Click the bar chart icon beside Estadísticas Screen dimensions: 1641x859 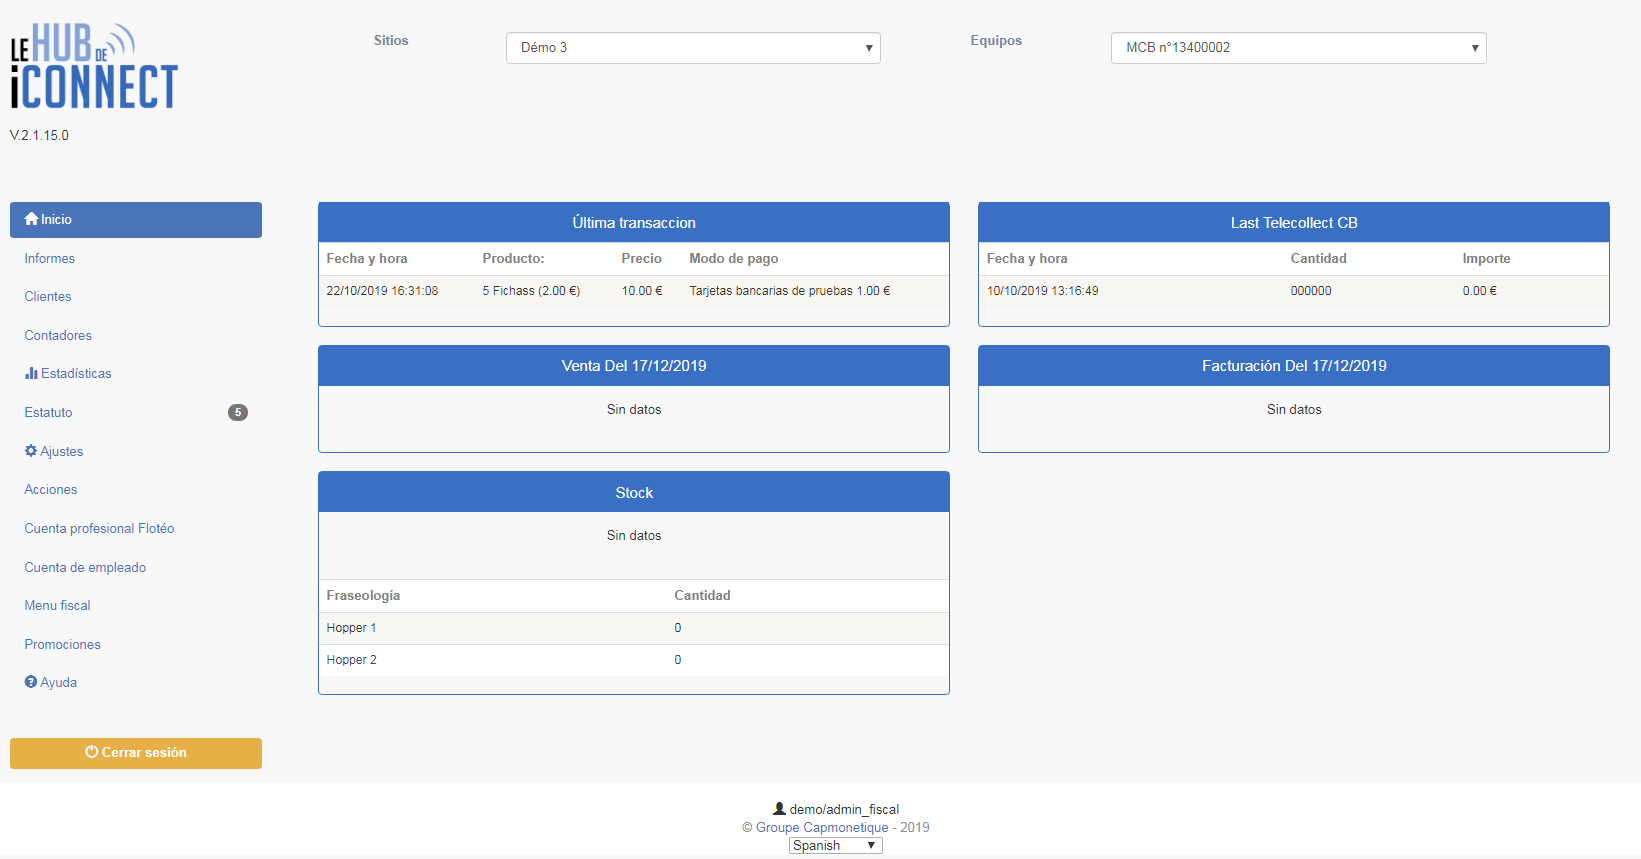point(31,373)
